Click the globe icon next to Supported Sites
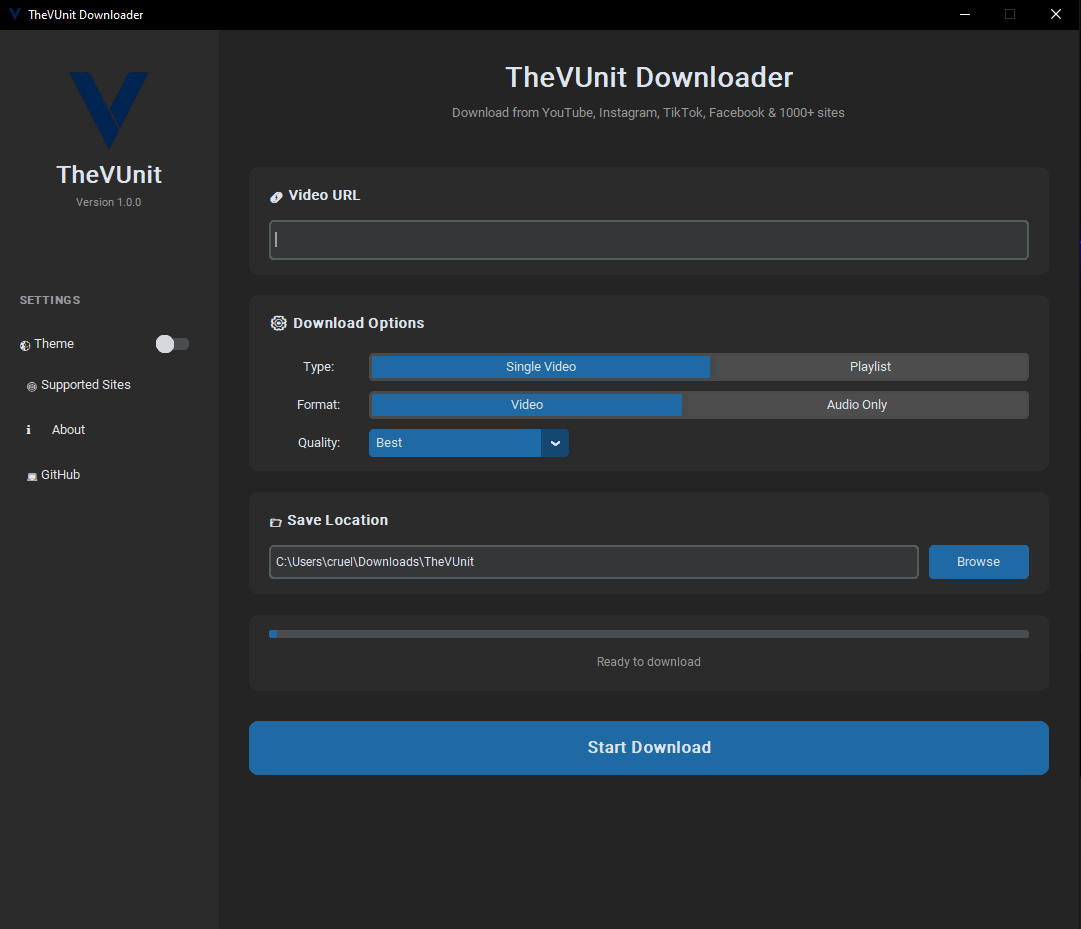The image size is (1081, 929). pyautogui.click(x=32, y=387)
